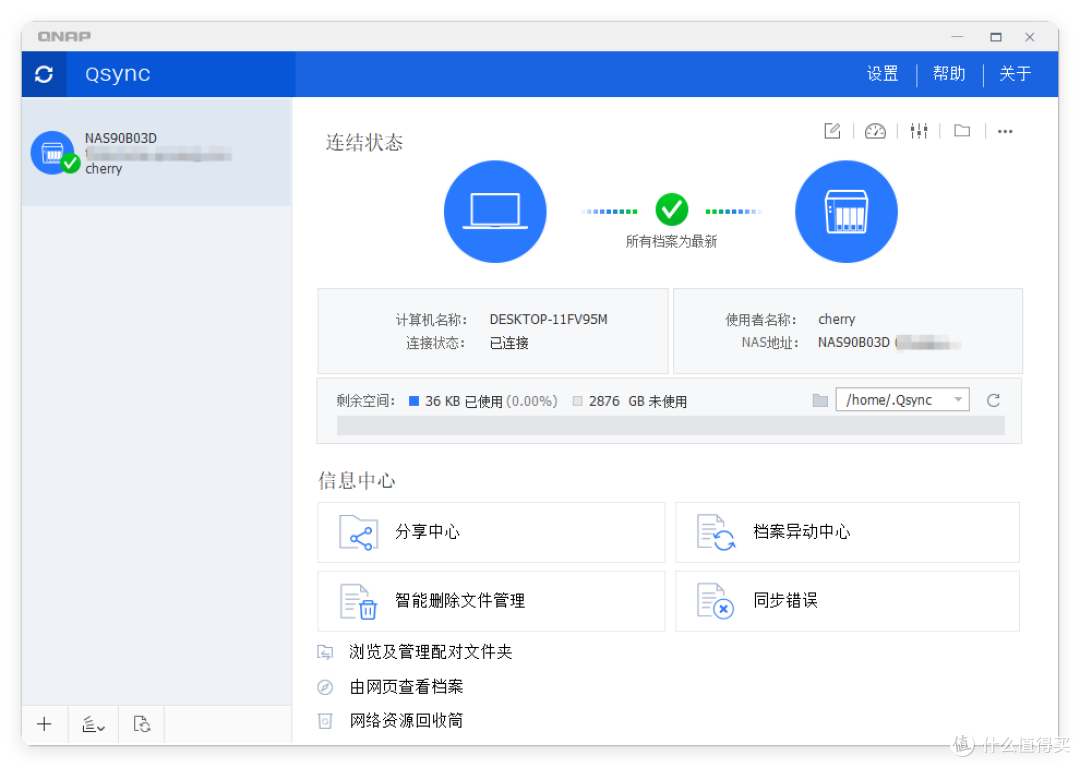Maximize the Qsync window
The image size is (1080, 767).
995,37
